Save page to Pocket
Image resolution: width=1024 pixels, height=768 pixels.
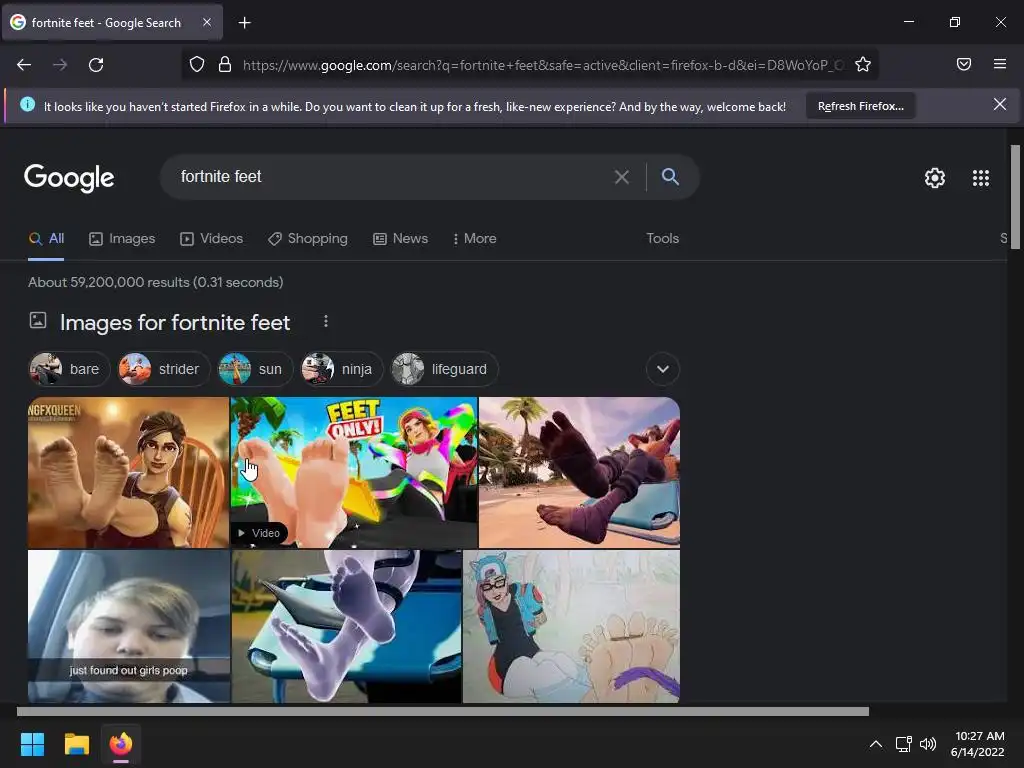click(964, 64)
